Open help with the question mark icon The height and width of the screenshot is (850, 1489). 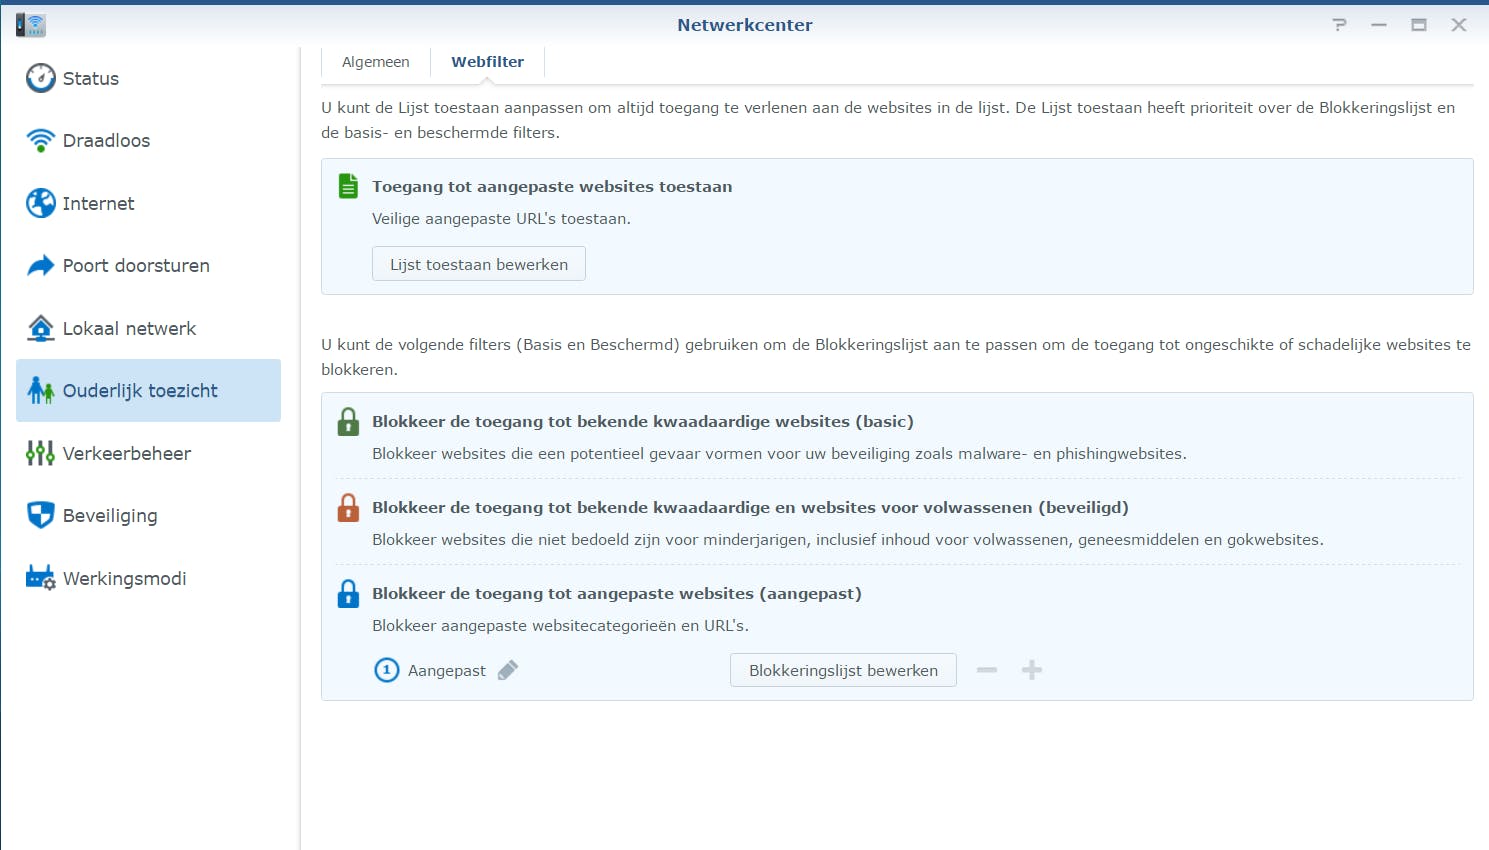(x=1339, y=25)
